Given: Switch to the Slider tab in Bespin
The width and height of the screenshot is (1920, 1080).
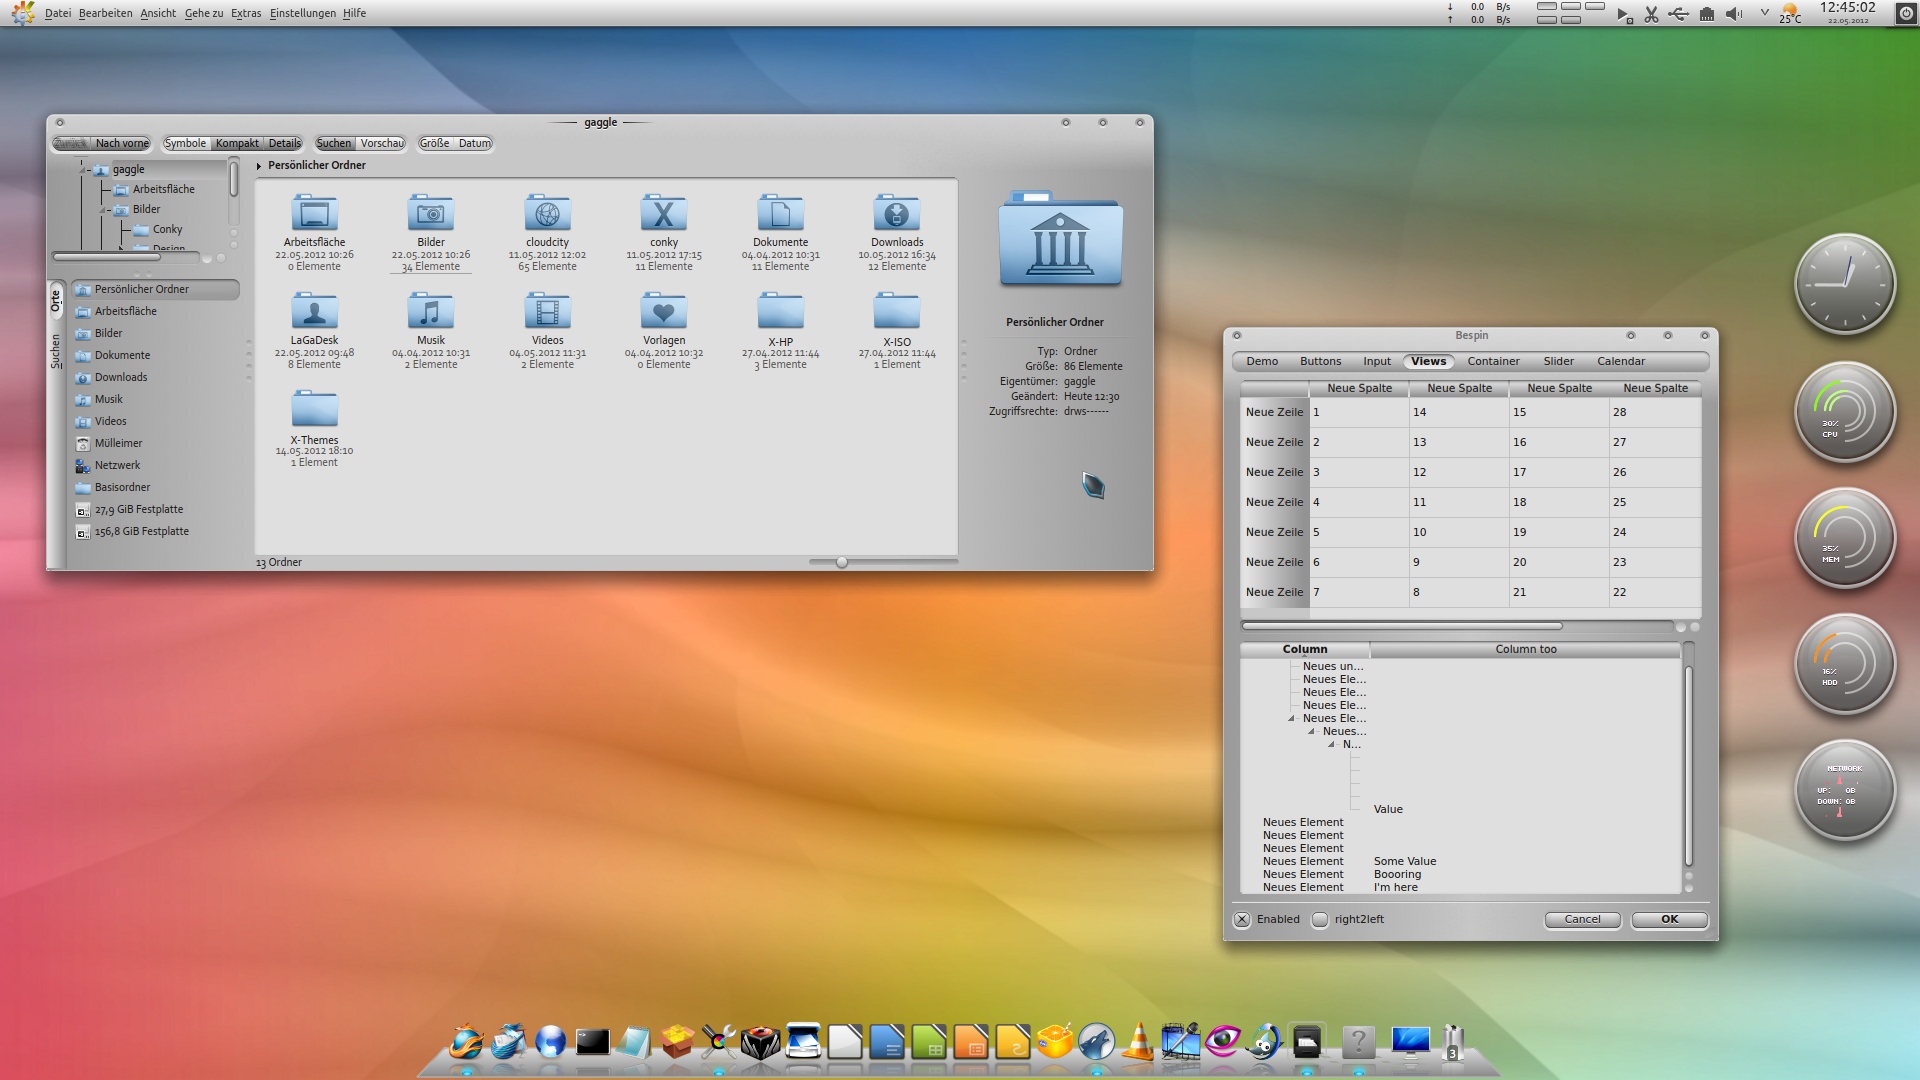Looking at the screenshot, I should coord(1558,361).
